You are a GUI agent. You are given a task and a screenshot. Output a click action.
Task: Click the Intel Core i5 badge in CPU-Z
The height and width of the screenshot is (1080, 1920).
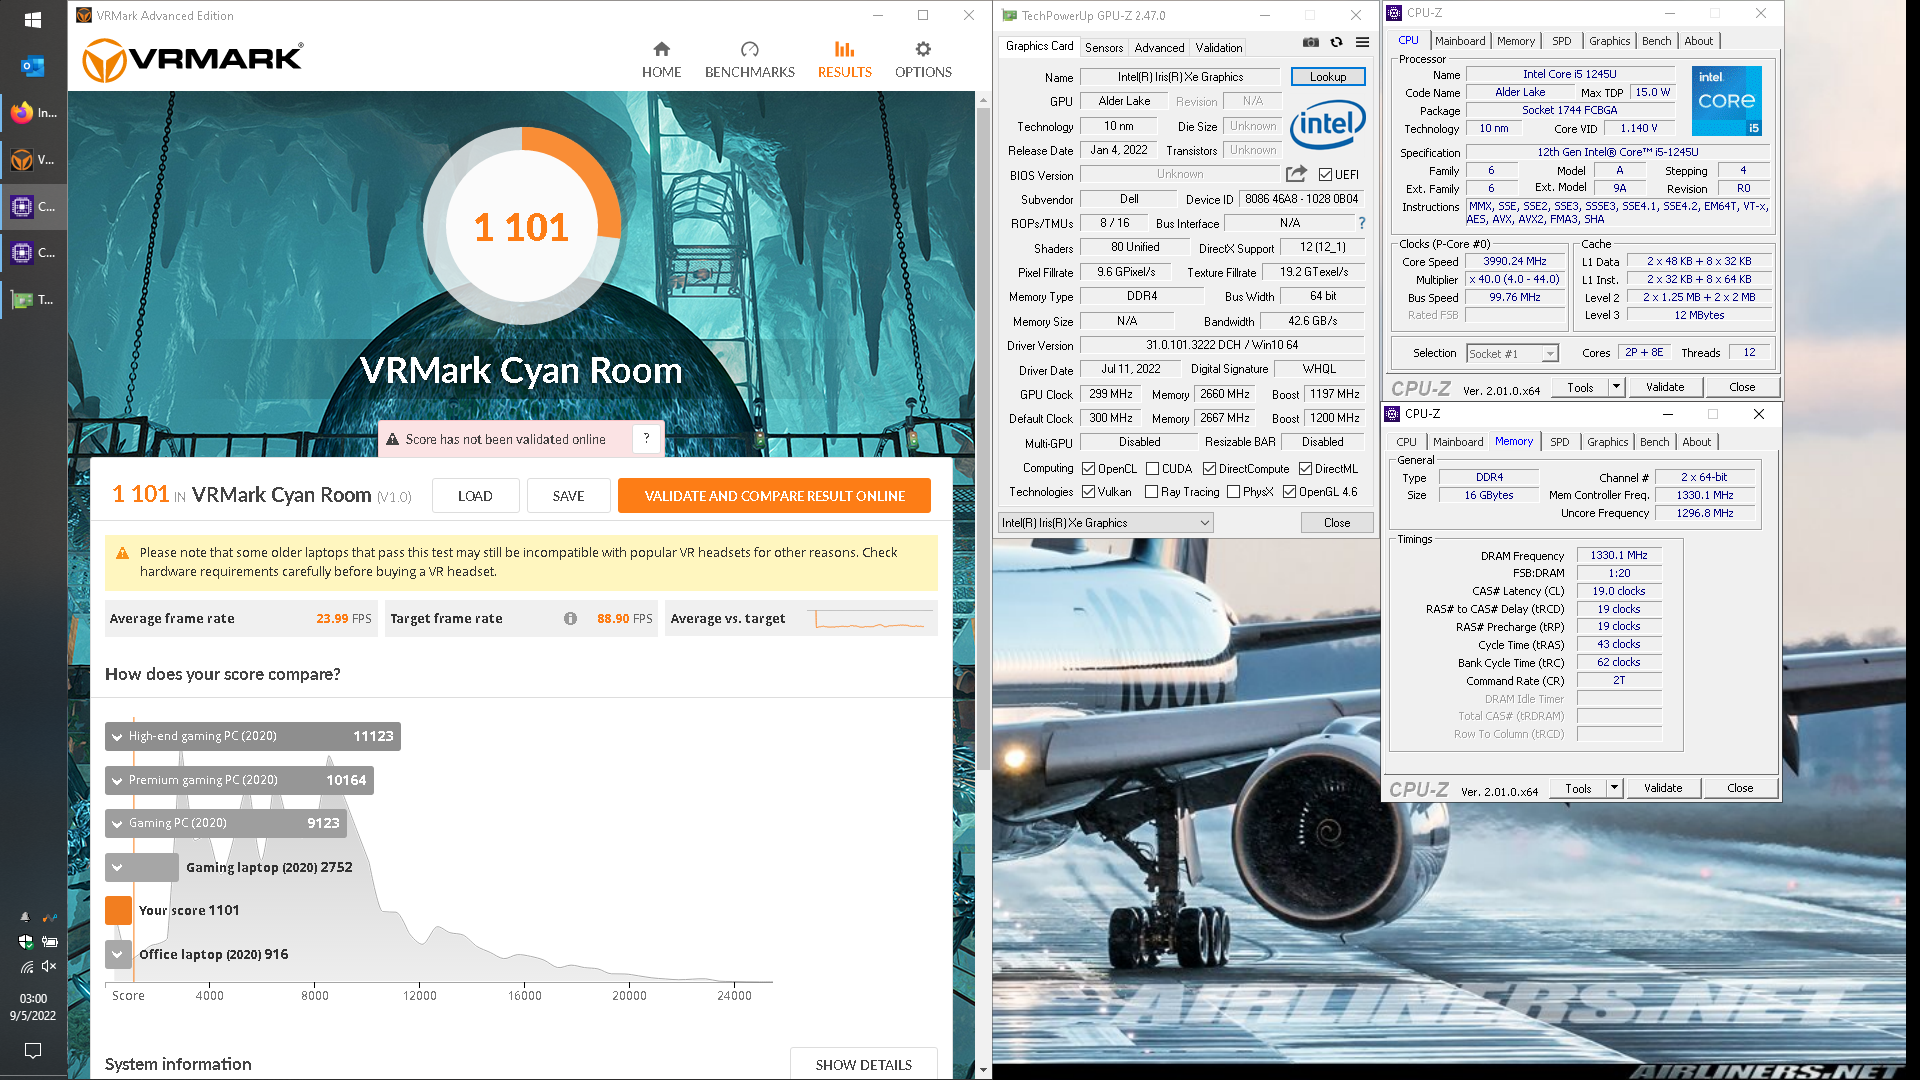point(1726,101)
